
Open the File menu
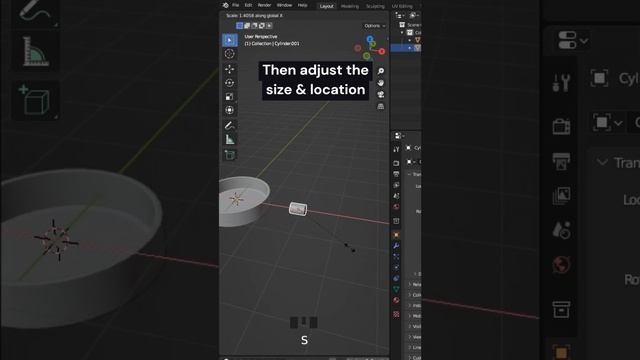pyautogui.click(x=236, y=5)
